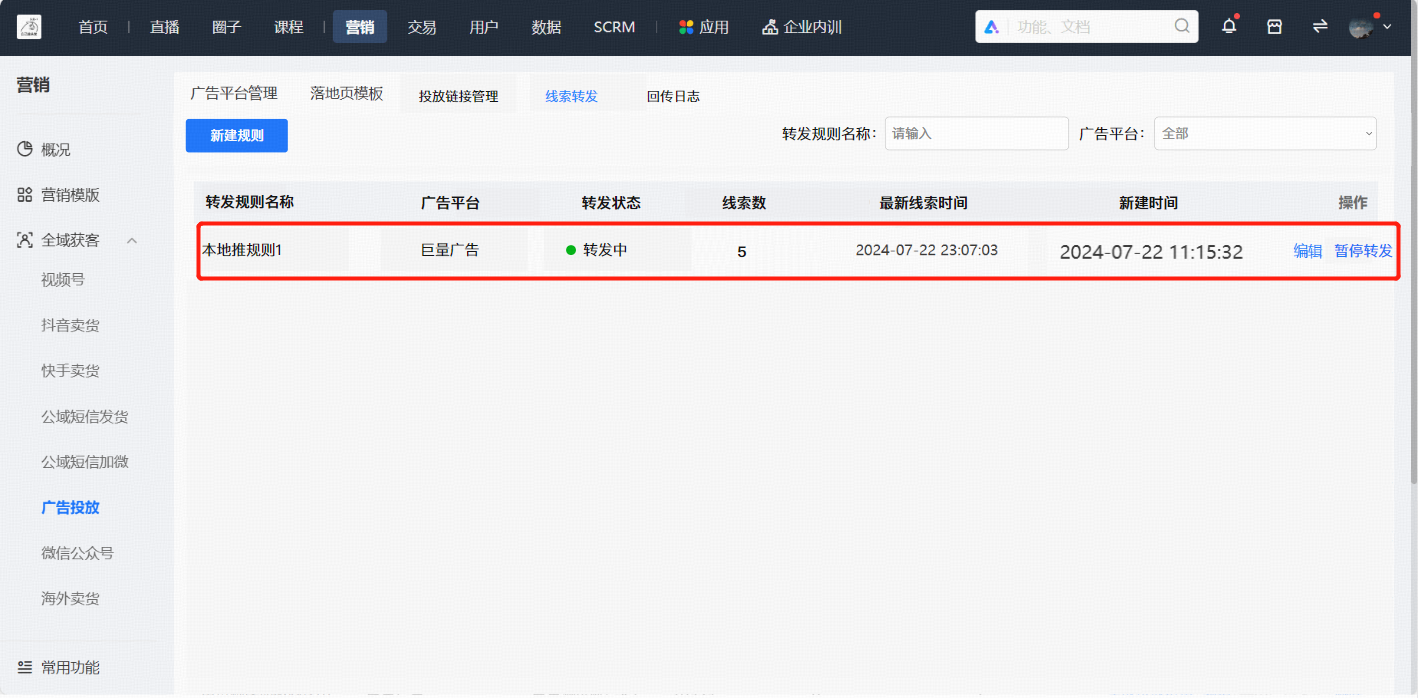The height and width of the screenshot is (698, 1418).
Task: Open 常用功能 in sidebar
Action: pyautogui.click(x=70, y=667)
